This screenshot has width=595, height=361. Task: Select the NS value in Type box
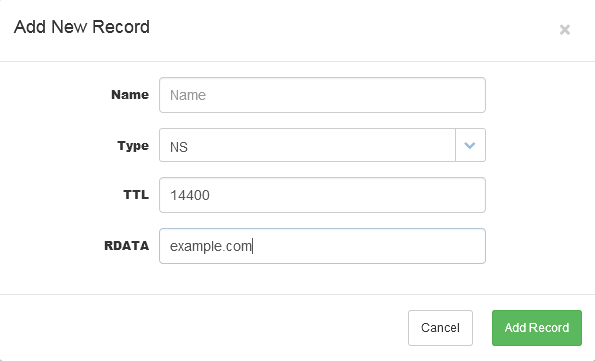point(179,147)
